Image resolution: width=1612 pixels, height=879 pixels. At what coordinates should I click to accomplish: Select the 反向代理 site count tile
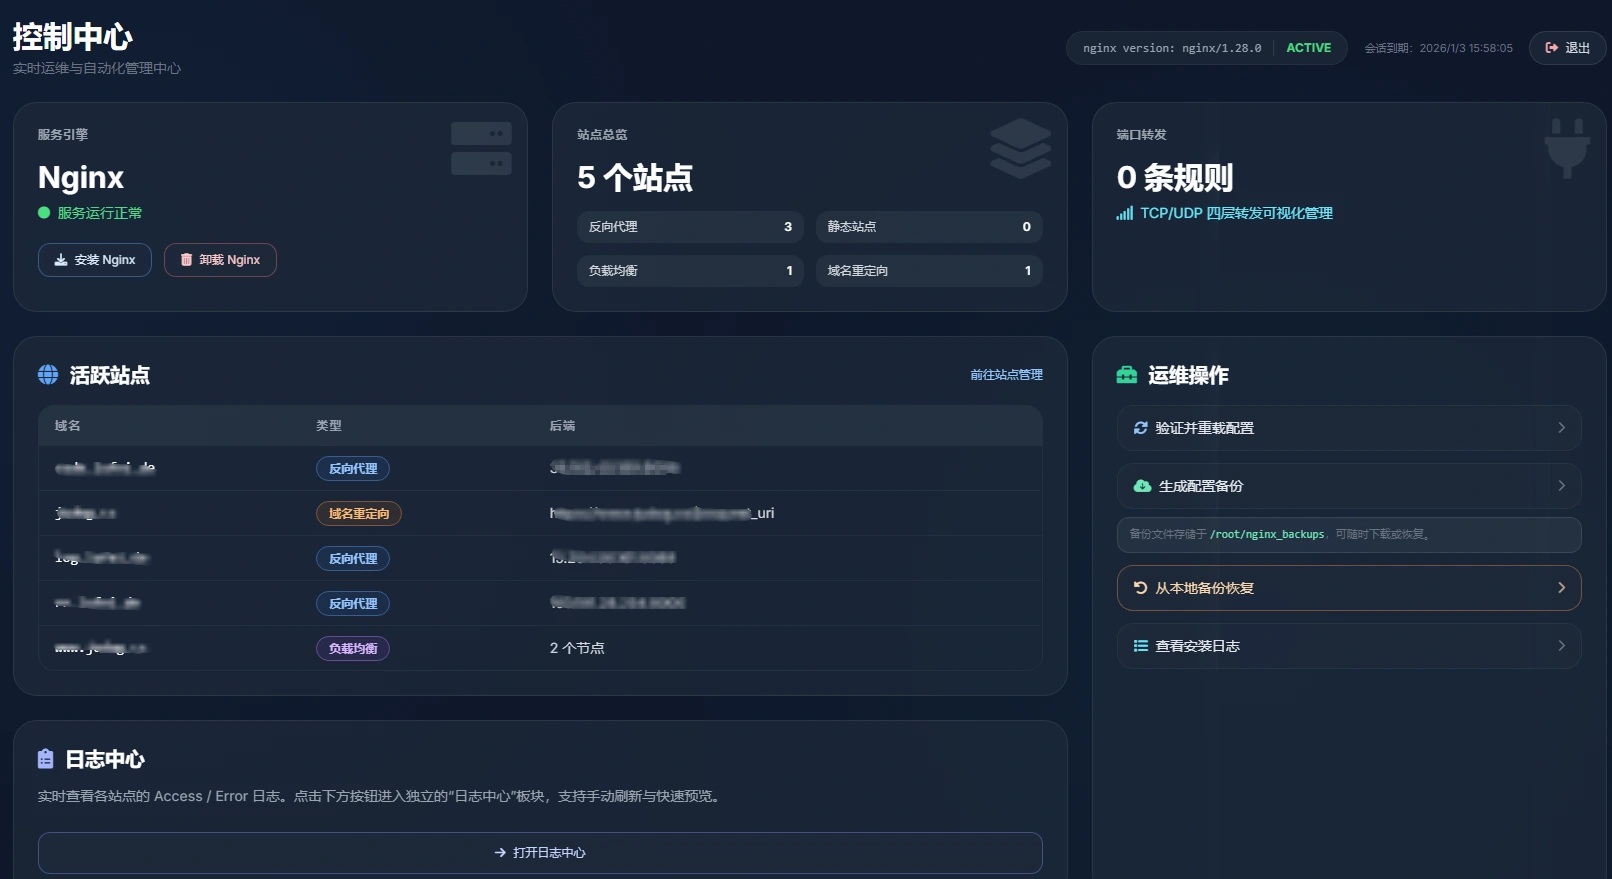pos(690,227)
